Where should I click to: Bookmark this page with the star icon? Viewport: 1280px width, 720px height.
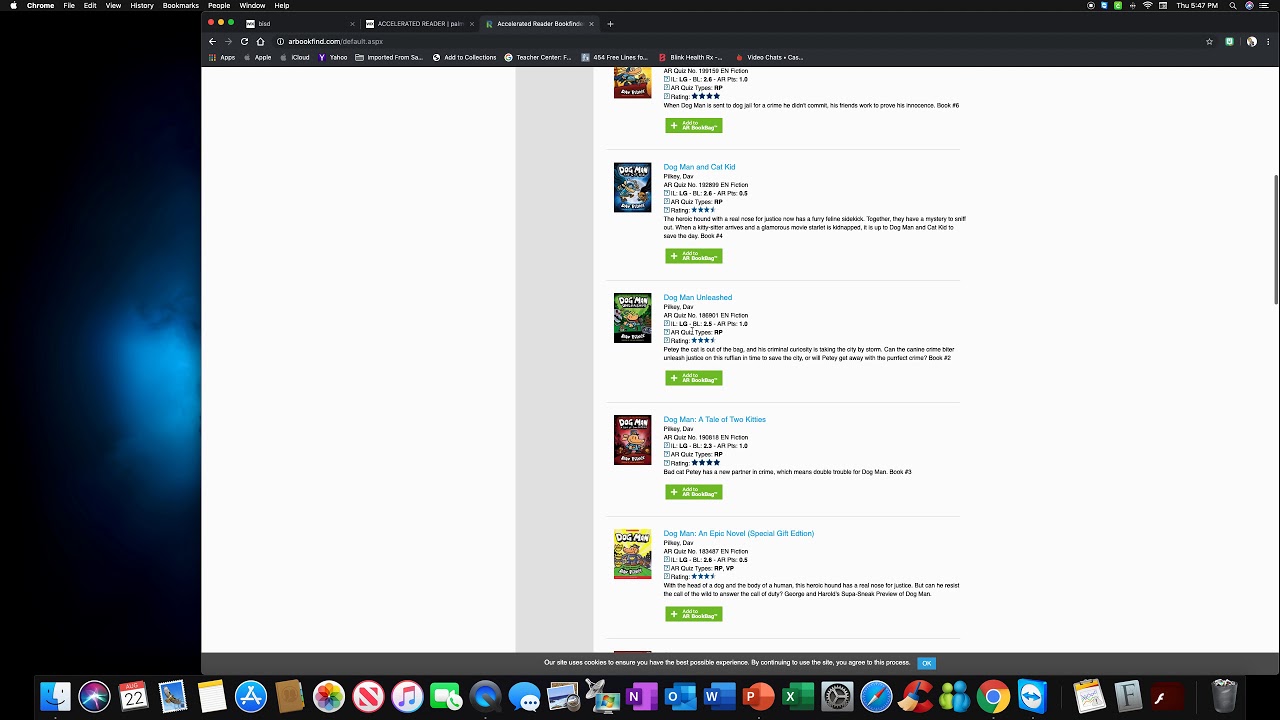tap(1209, 41)
